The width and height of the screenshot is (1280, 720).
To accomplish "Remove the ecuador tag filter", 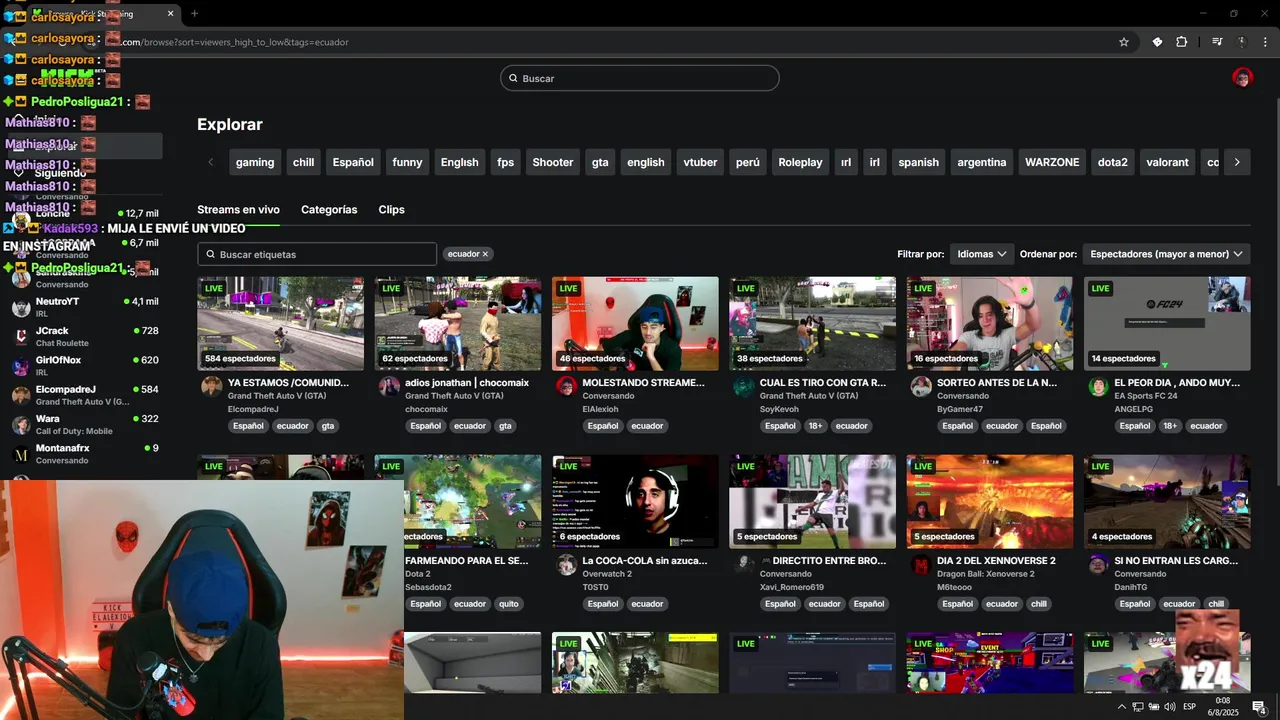I will [485, 254].
